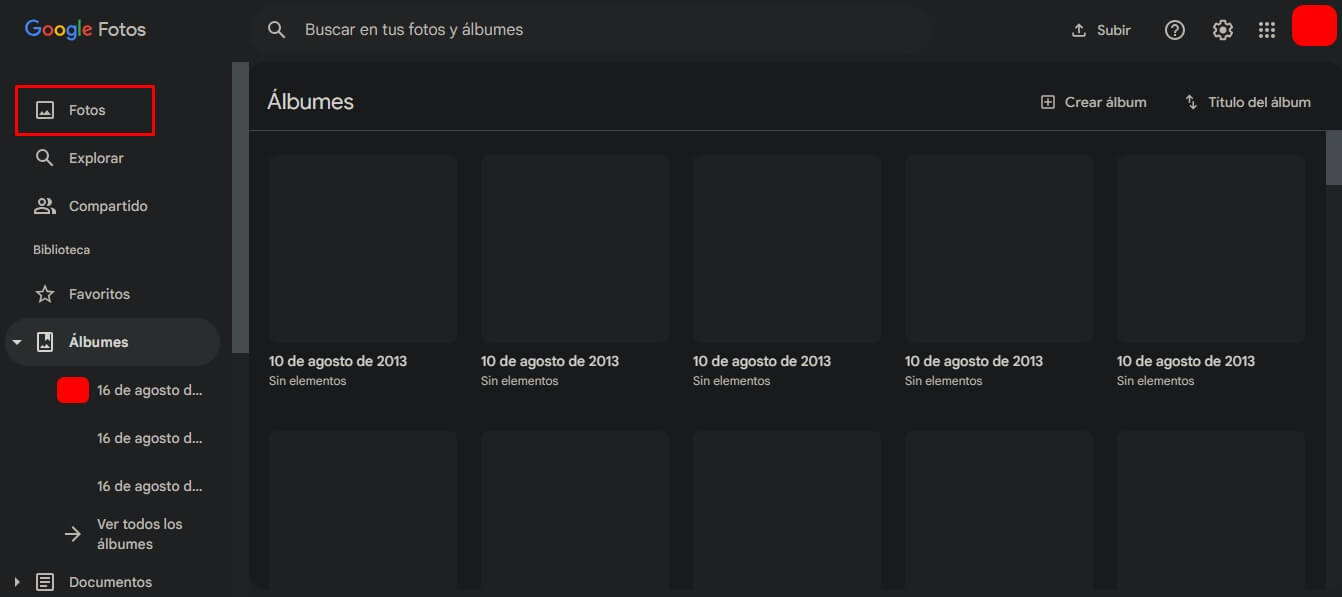This screenshot has height=597, width=1342.
Task: Select the Álbumes sidebar entry
Action: (x=112, y=342)
